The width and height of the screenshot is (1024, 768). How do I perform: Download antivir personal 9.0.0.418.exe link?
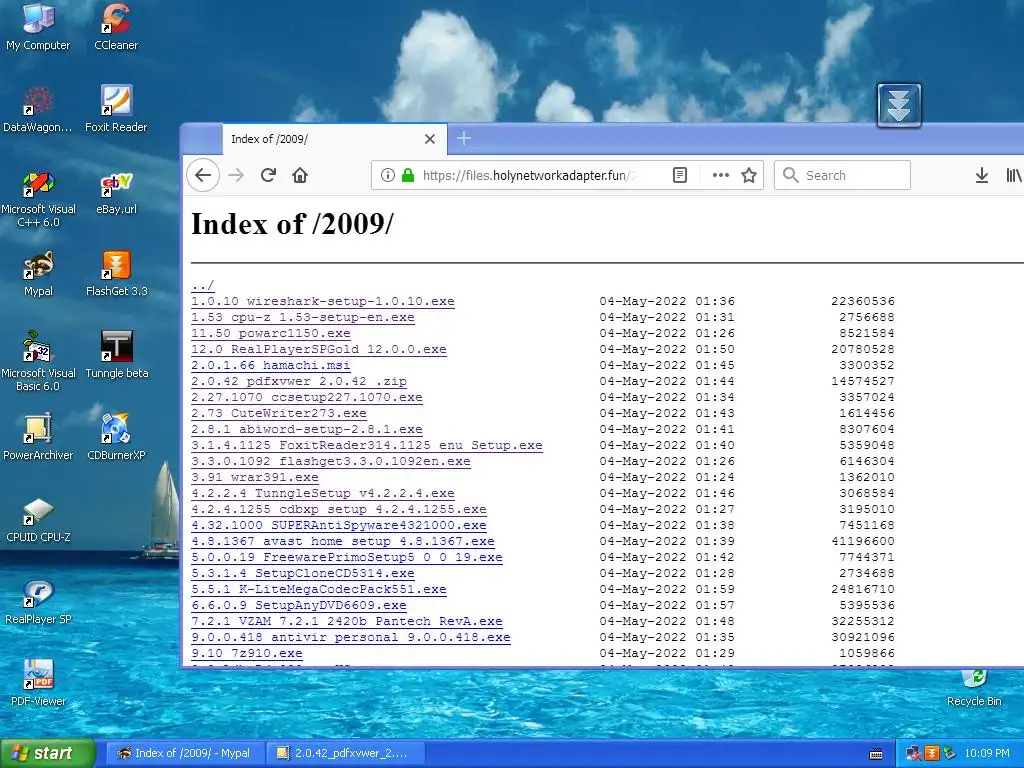[x=351, y=637]
